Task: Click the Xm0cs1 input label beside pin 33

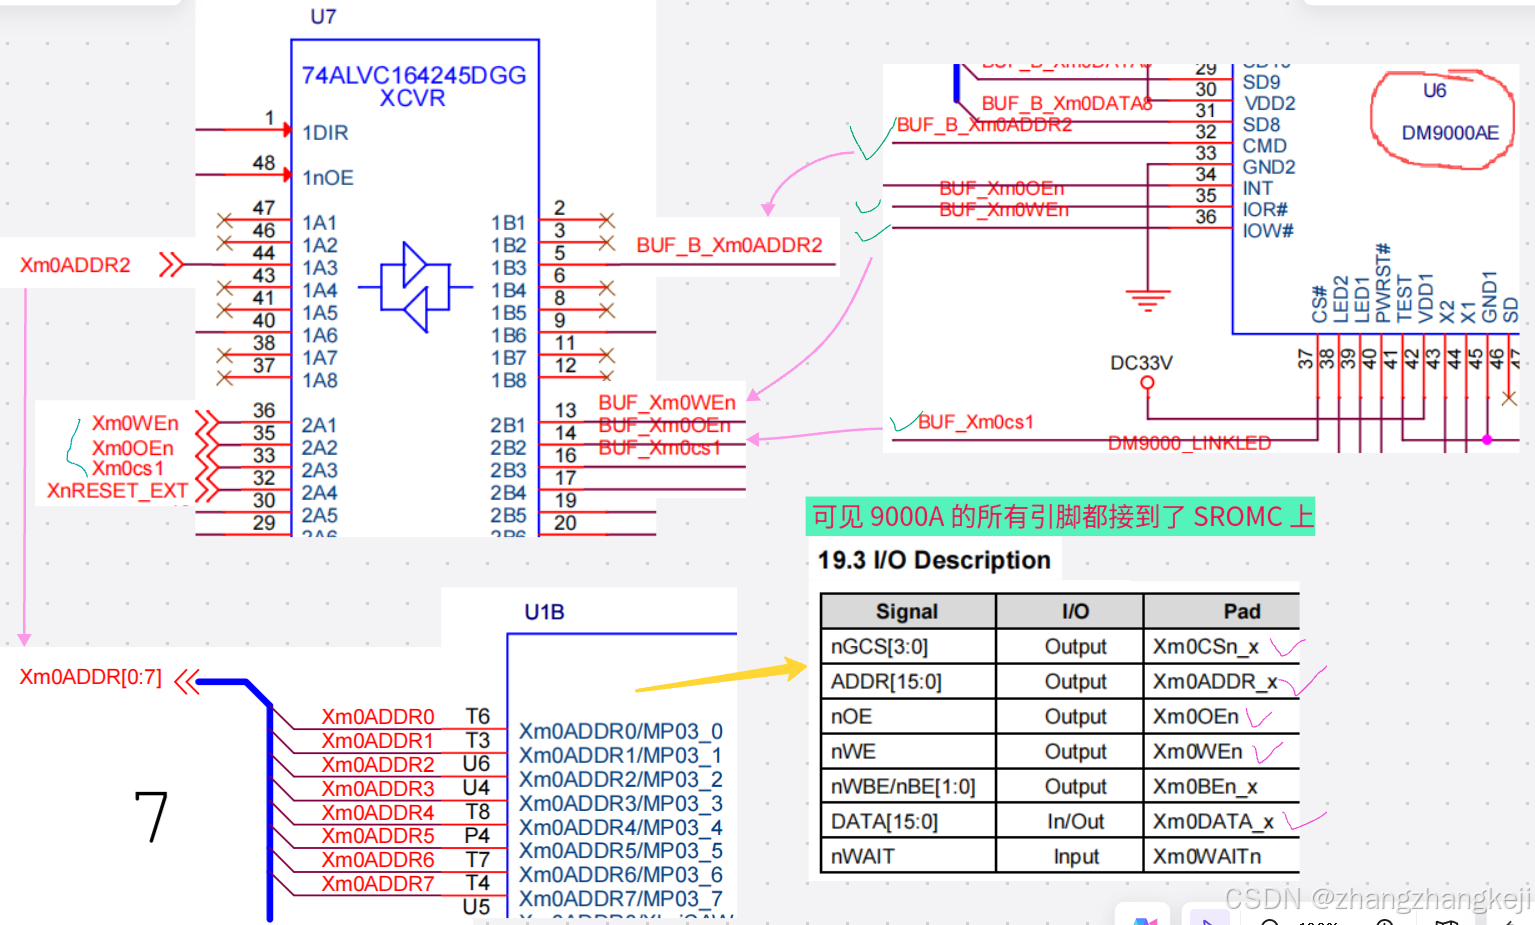Action: 128,468
